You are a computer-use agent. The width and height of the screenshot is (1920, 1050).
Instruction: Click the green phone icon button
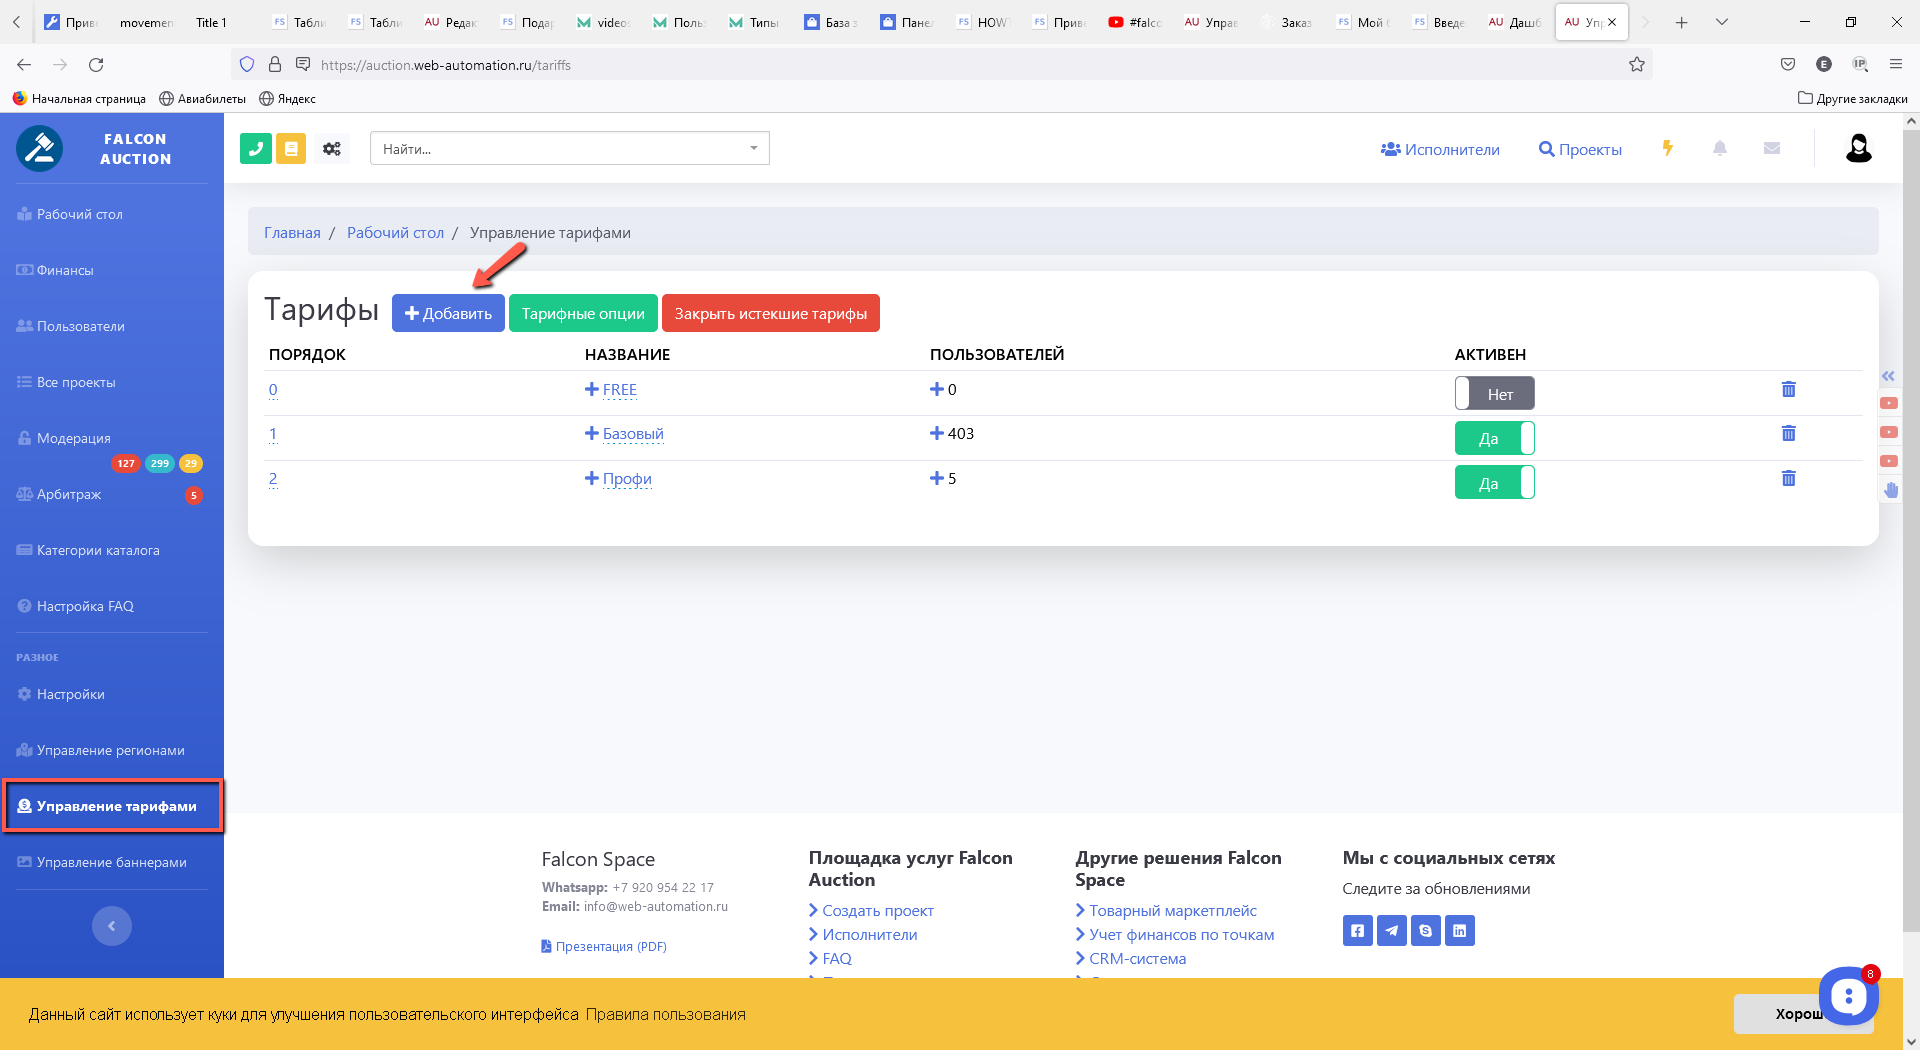point(256,149)
